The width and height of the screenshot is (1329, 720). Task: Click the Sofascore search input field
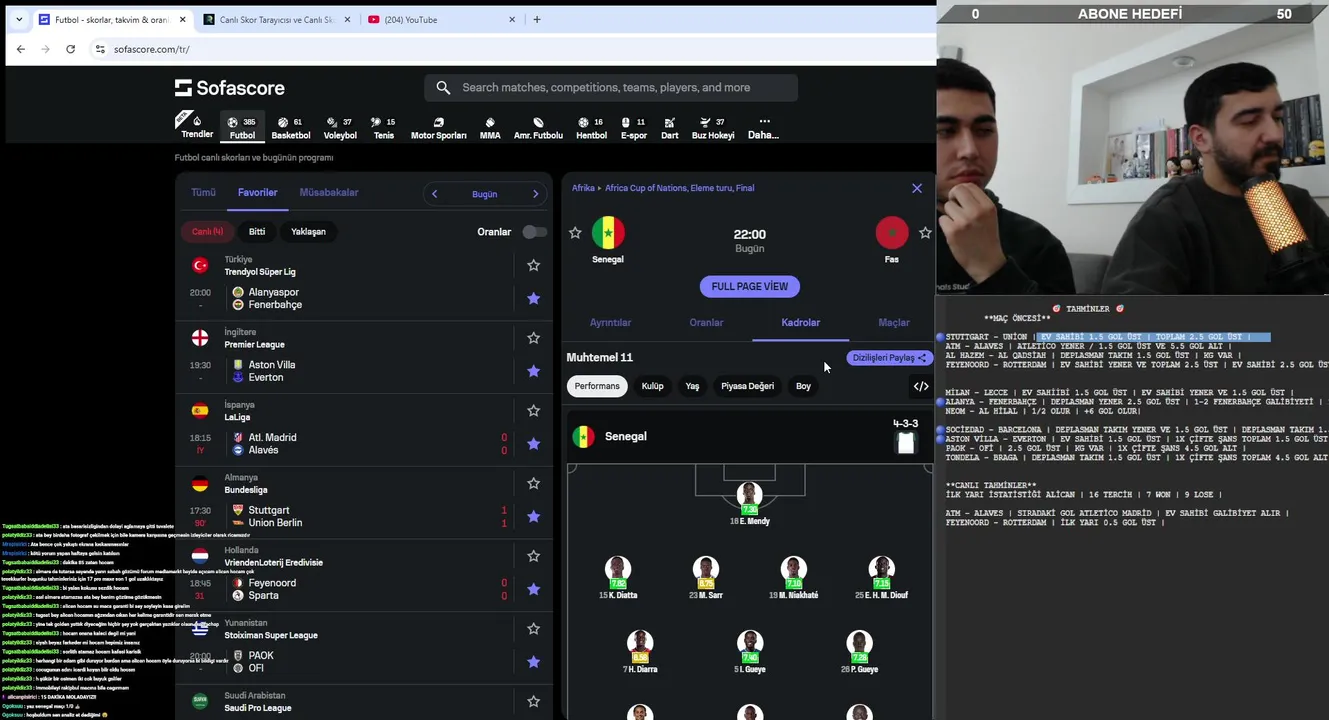coord(611,88)
